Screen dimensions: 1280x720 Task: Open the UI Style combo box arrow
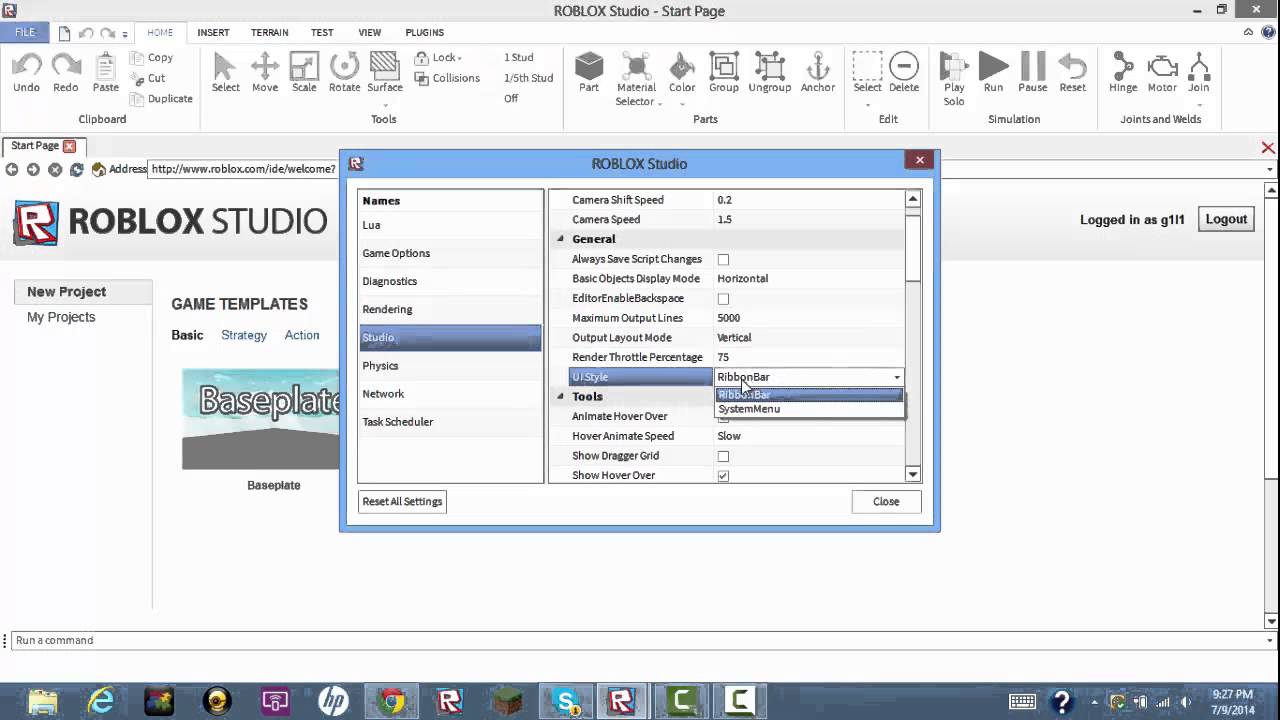coord(896,377)
